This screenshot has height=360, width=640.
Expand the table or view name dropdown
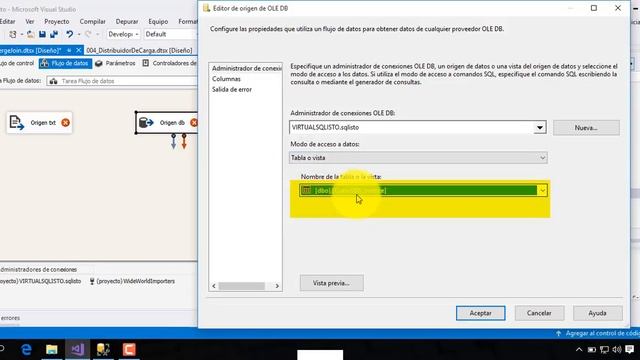[542, 191]
